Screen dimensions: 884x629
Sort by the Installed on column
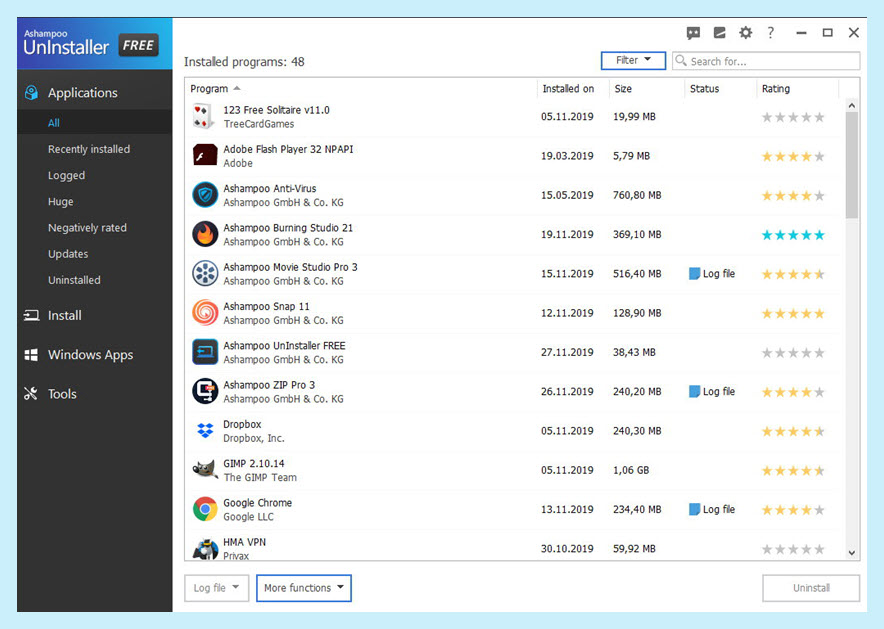click(568, 88)
